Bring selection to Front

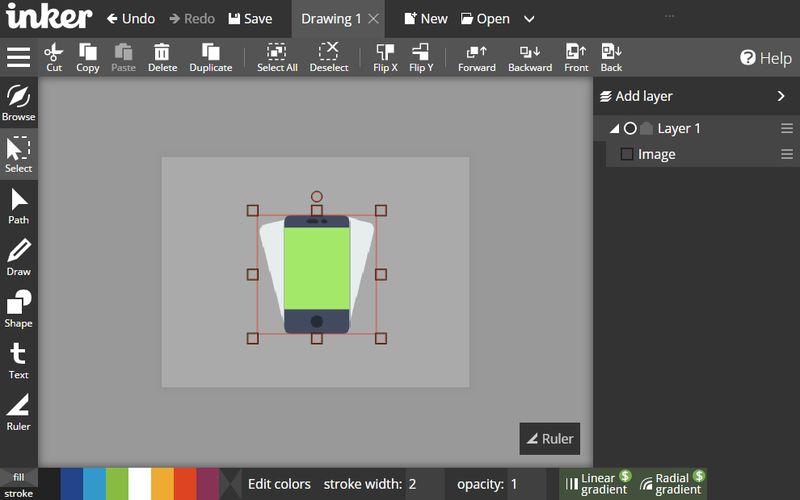576,57
